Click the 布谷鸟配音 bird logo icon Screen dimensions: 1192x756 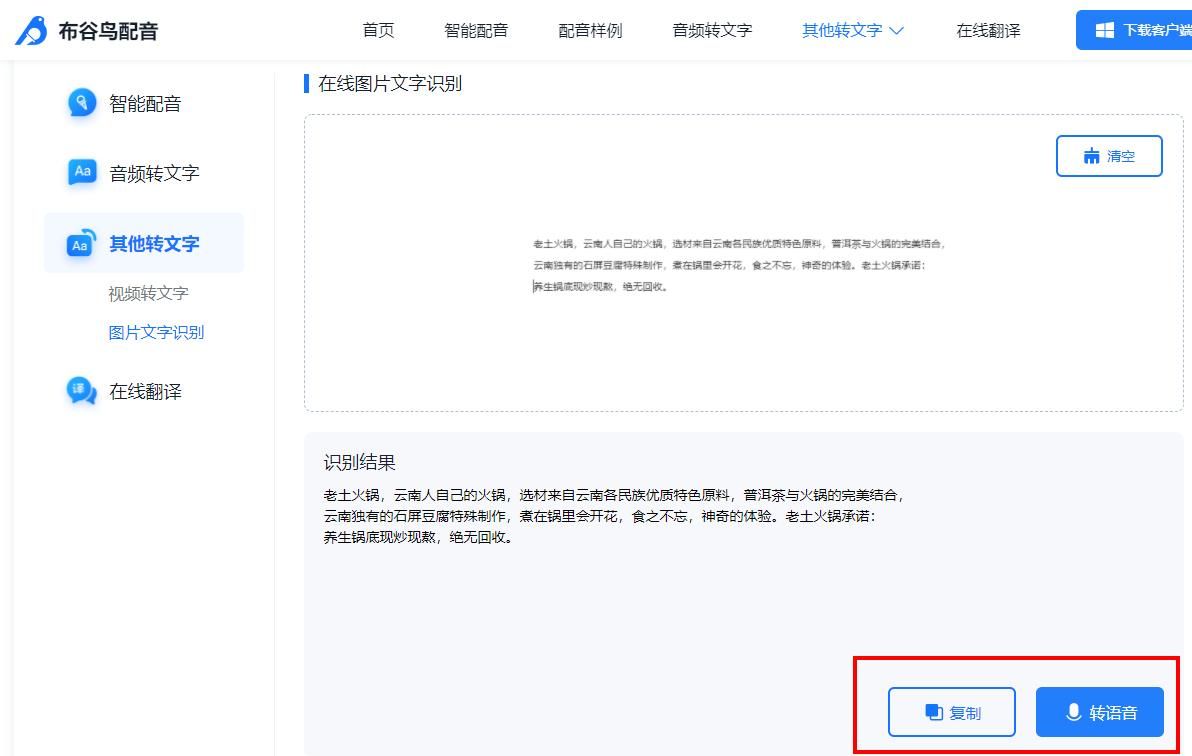tap(32, 30)
